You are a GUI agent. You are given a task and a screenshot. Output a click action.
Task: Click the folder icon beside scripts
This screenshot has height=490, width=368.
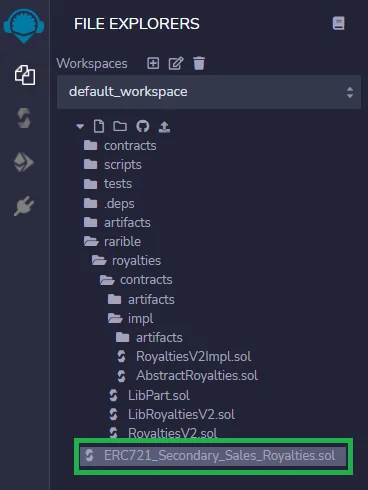point(91,164)
